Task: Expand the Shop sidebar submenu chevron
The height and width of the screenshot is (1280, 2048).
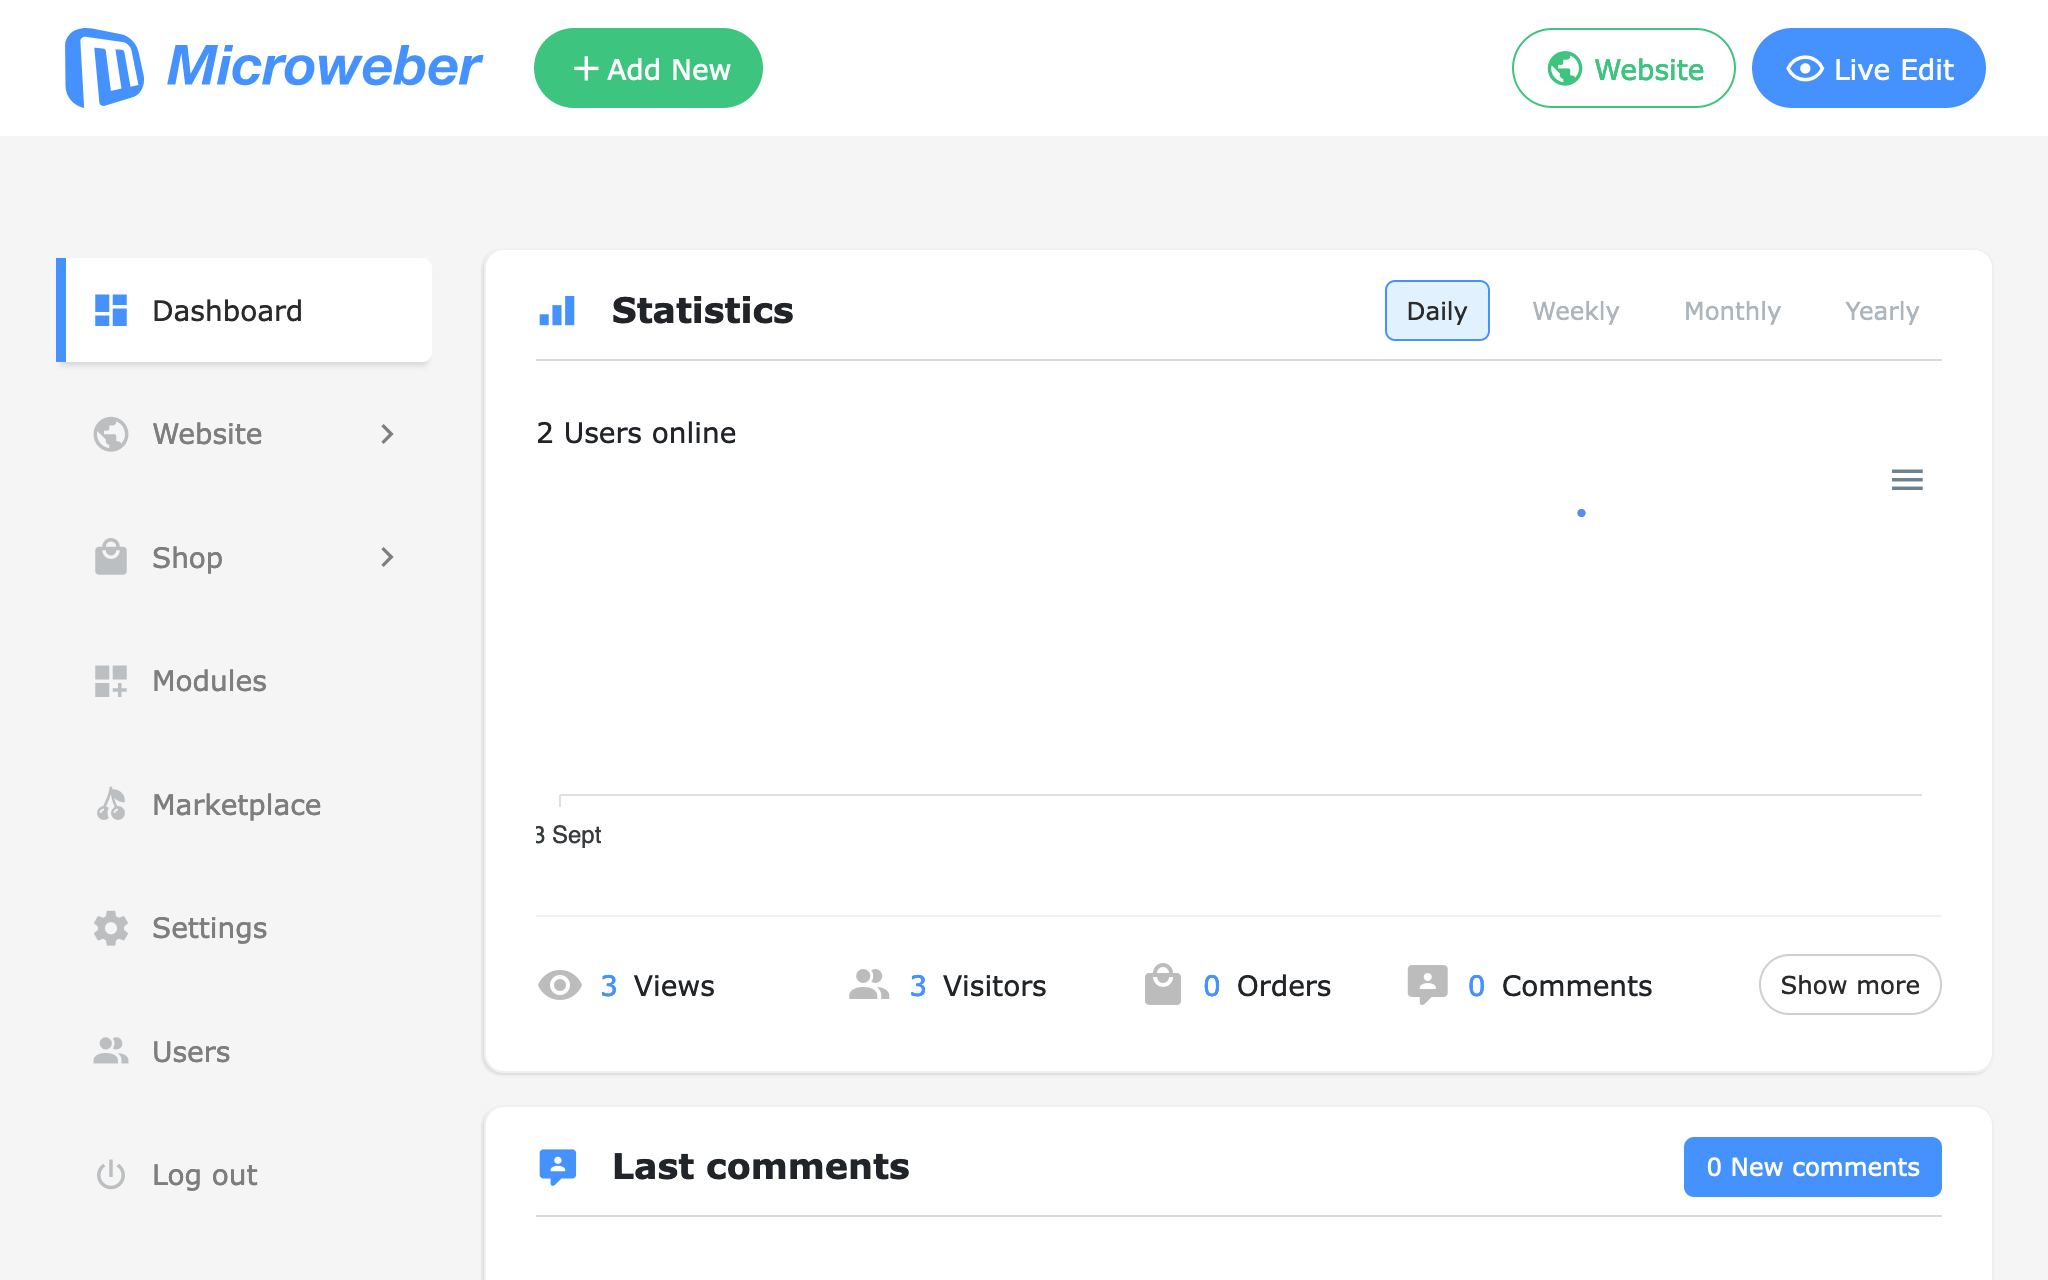Action: 387,557
